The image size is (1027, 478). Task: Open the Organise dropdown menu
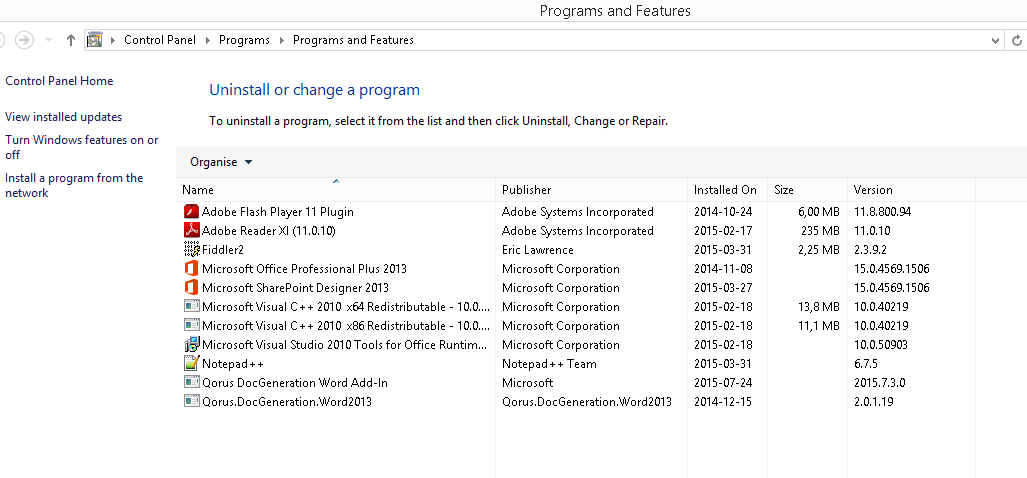(221, 162)
